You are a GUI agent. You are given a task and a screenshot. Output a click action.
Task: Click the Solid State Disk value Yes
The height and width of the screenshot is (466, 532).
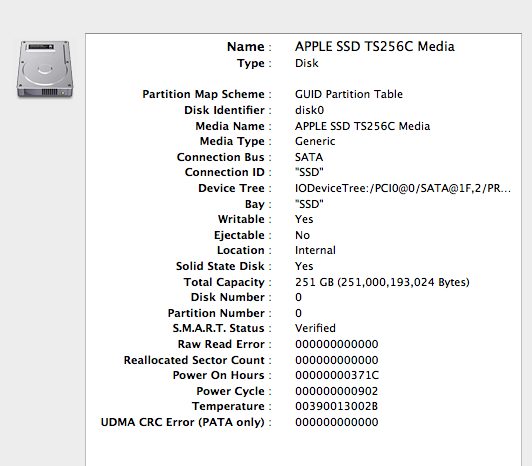point(304,266)
